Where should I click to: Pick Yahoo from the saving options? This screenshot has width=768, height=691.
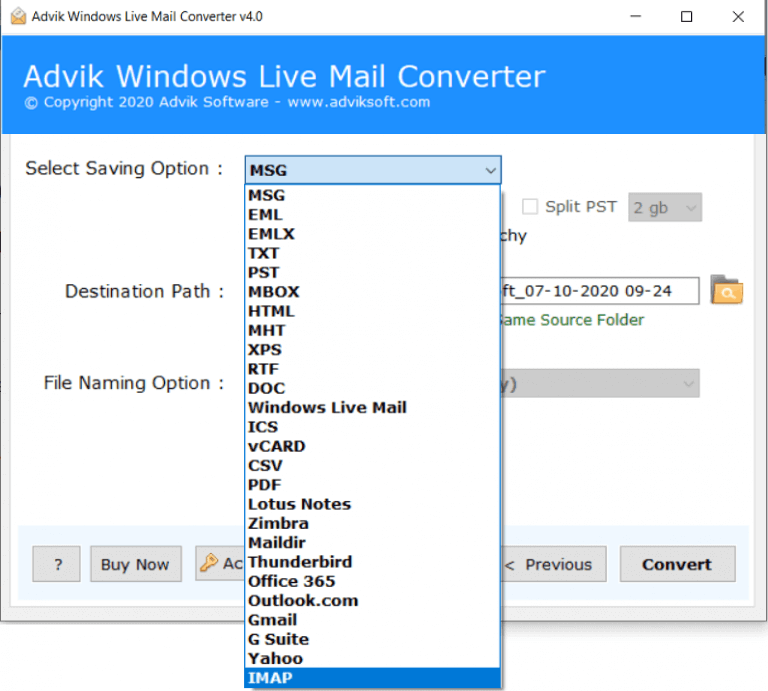372,658
